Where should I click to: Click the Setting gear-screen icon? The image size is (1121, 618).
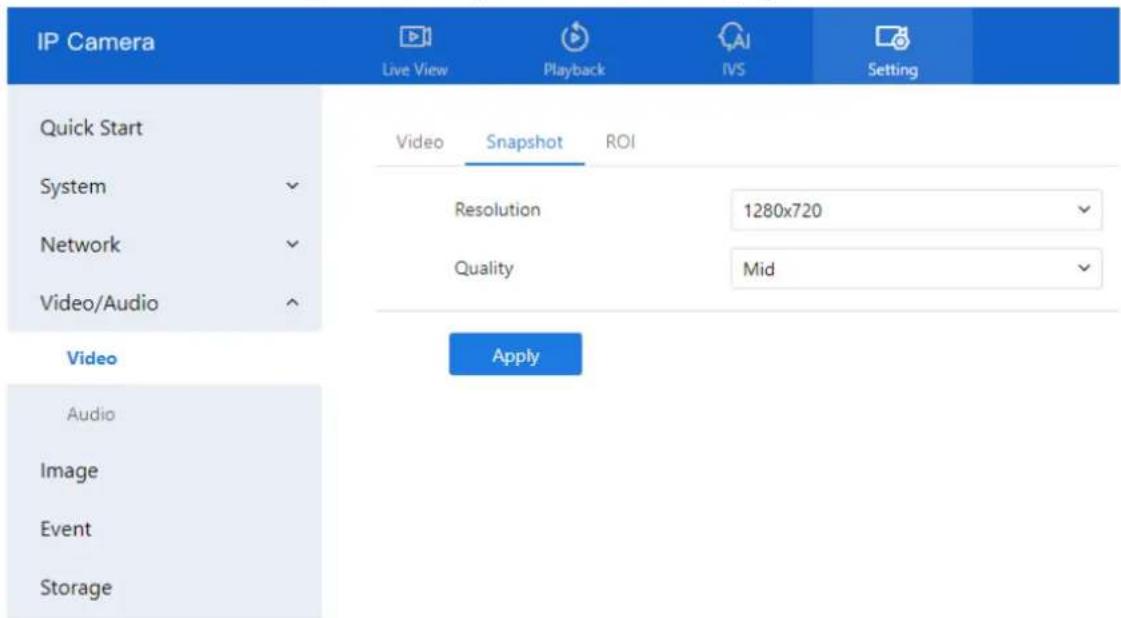point(892,36)
